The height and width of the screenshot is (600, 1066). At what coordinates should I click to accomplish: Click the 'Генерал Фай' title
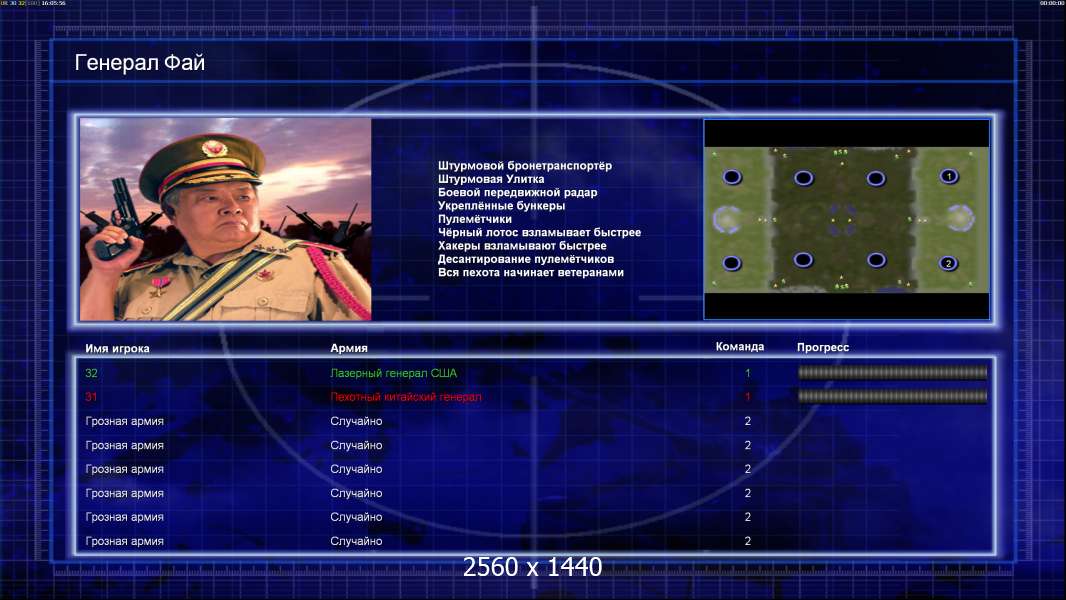[139, 63]
